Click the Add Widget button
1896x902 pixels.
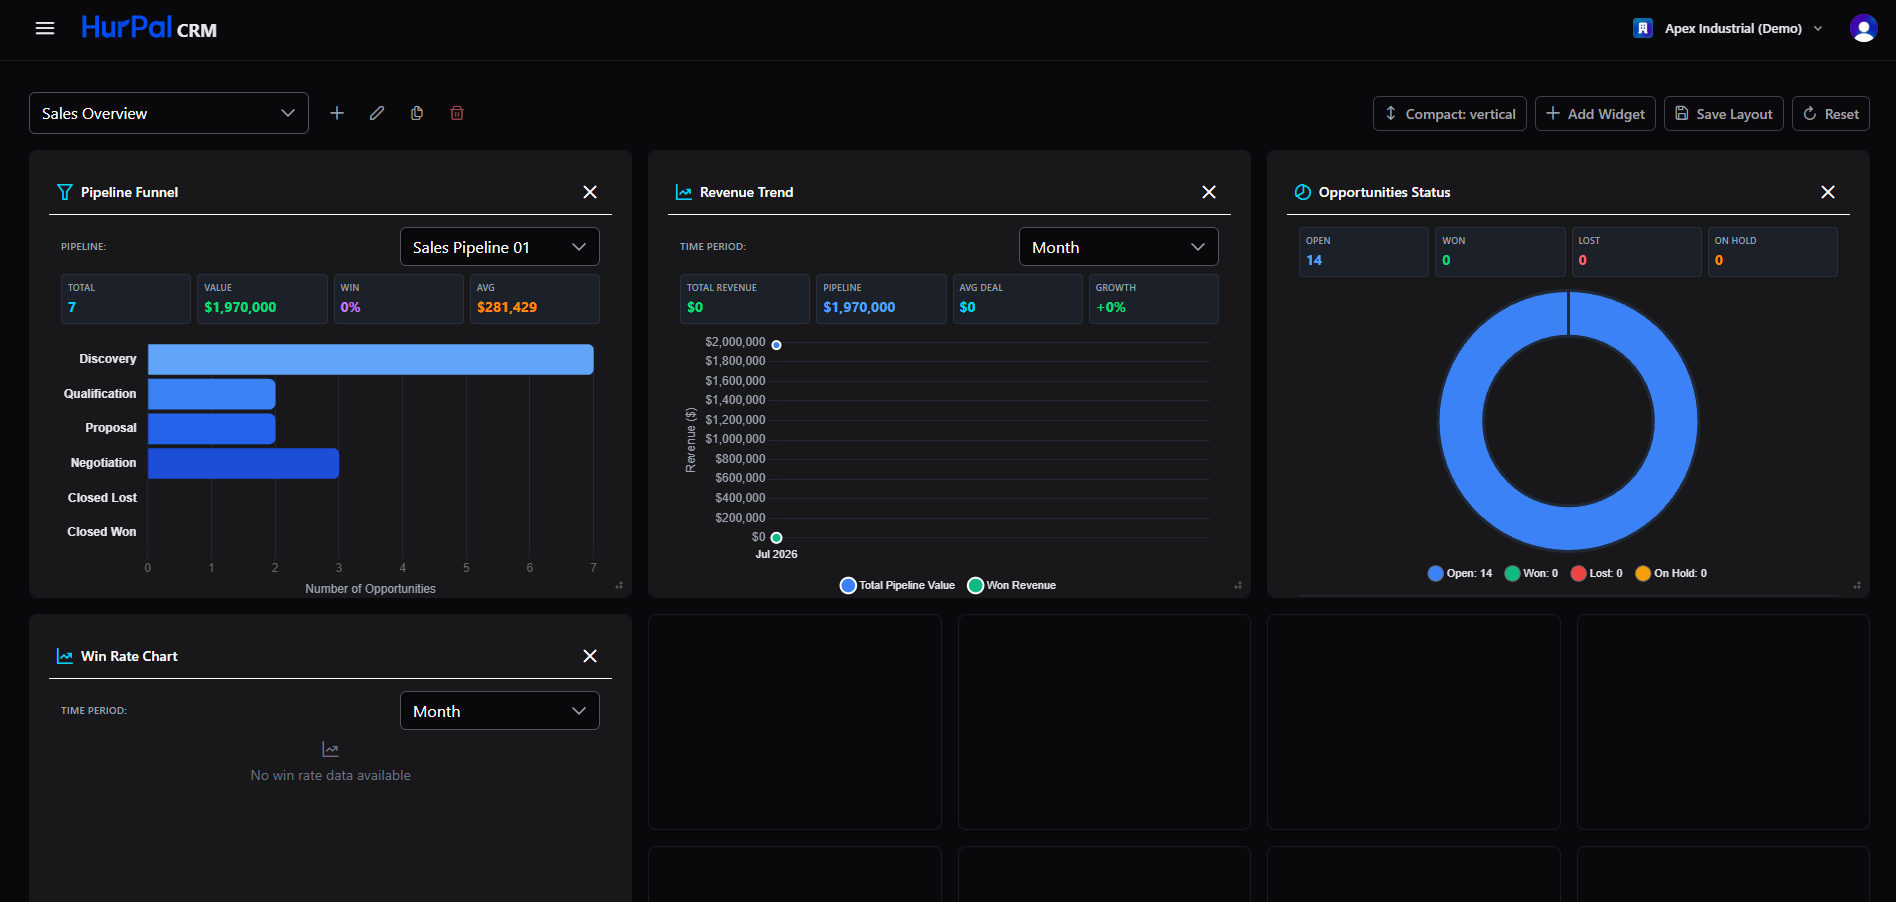(1596, 114)
